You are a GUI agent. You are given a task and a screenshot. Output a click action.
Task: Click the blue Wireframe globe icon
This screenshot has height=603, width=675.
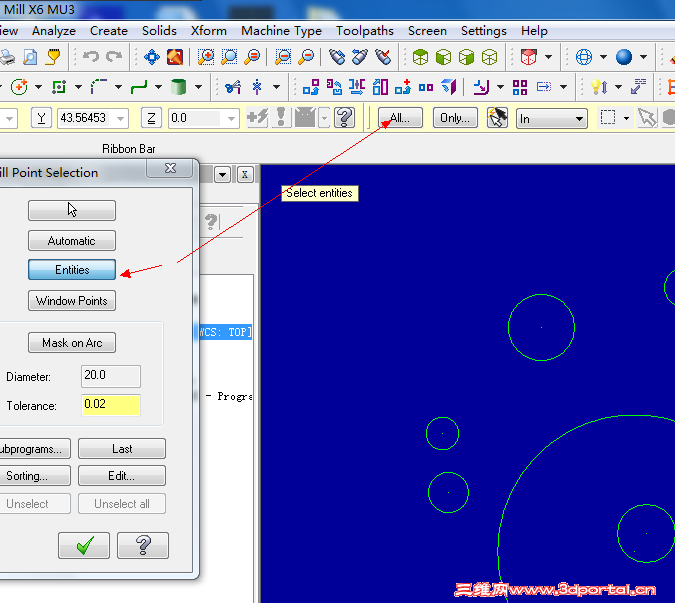tap(584, 57)
